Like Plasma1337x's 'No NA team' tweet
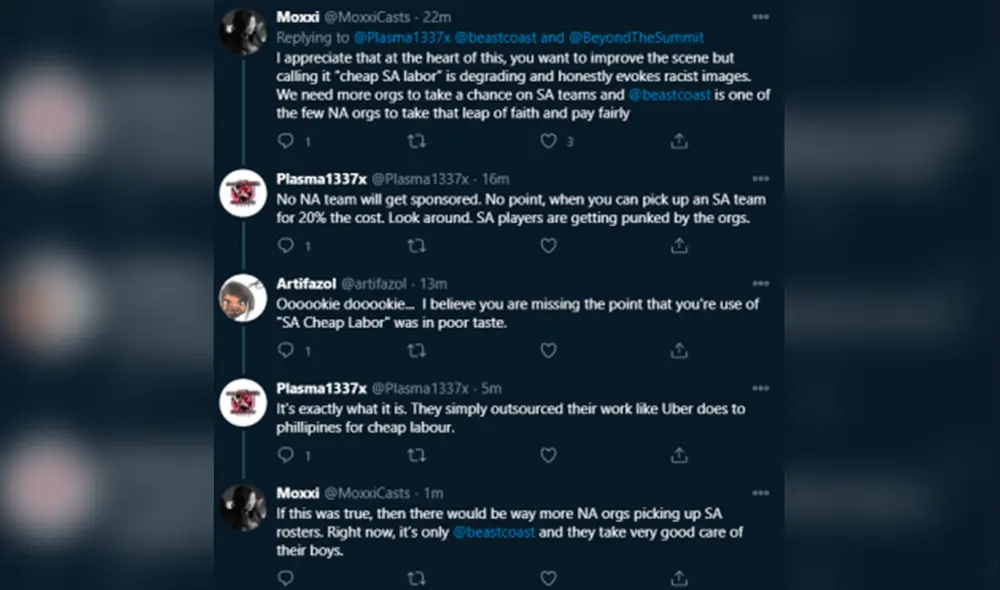This screenshot has height=590, width=1000. (x=548, y=245)
